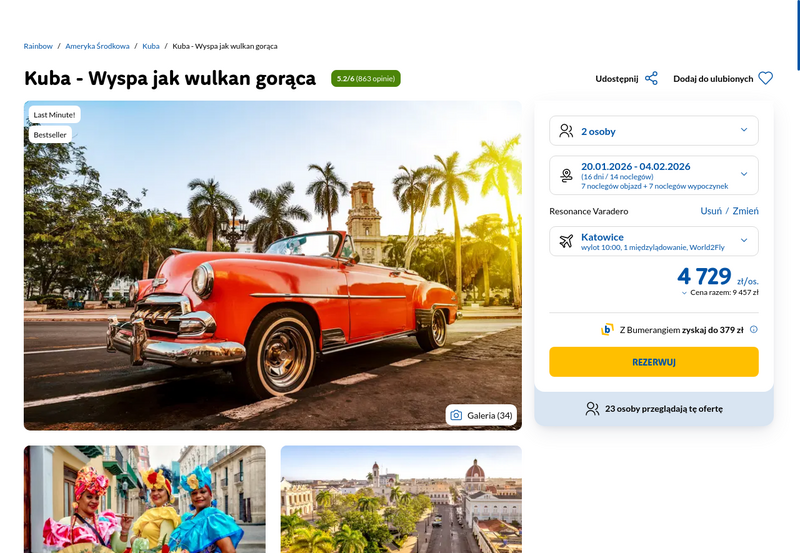Click the airplane icon in flight selector
800x553 pixels.
coord(566,241)
